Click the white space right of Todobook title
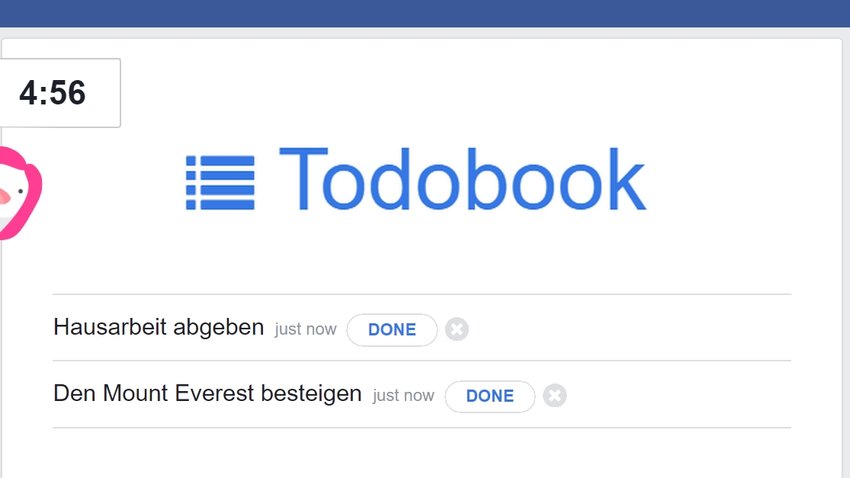Image resolution: width=850 pixels, height=478 pixels. 743,179
